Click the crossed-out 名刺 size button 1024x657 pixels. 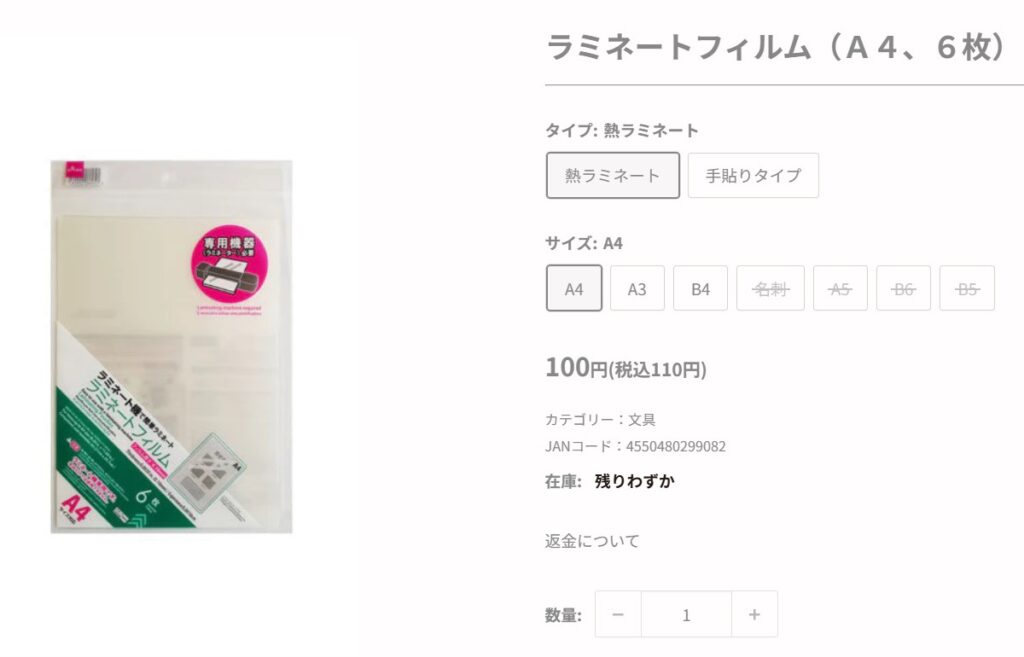click(770, 288)
